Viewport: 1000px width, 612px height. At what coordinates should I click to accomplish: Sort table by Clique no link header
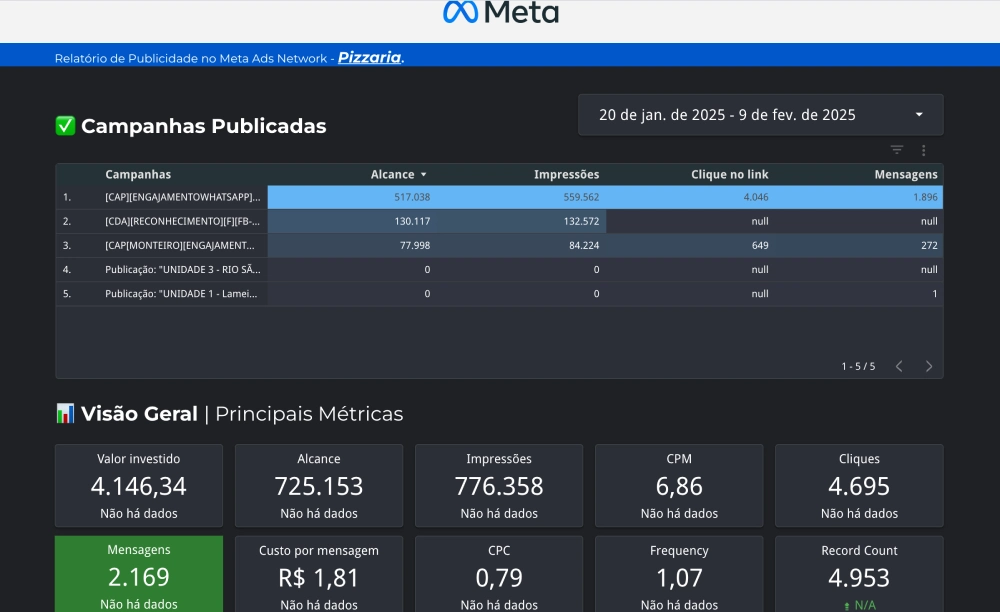[x=729, y=175]
